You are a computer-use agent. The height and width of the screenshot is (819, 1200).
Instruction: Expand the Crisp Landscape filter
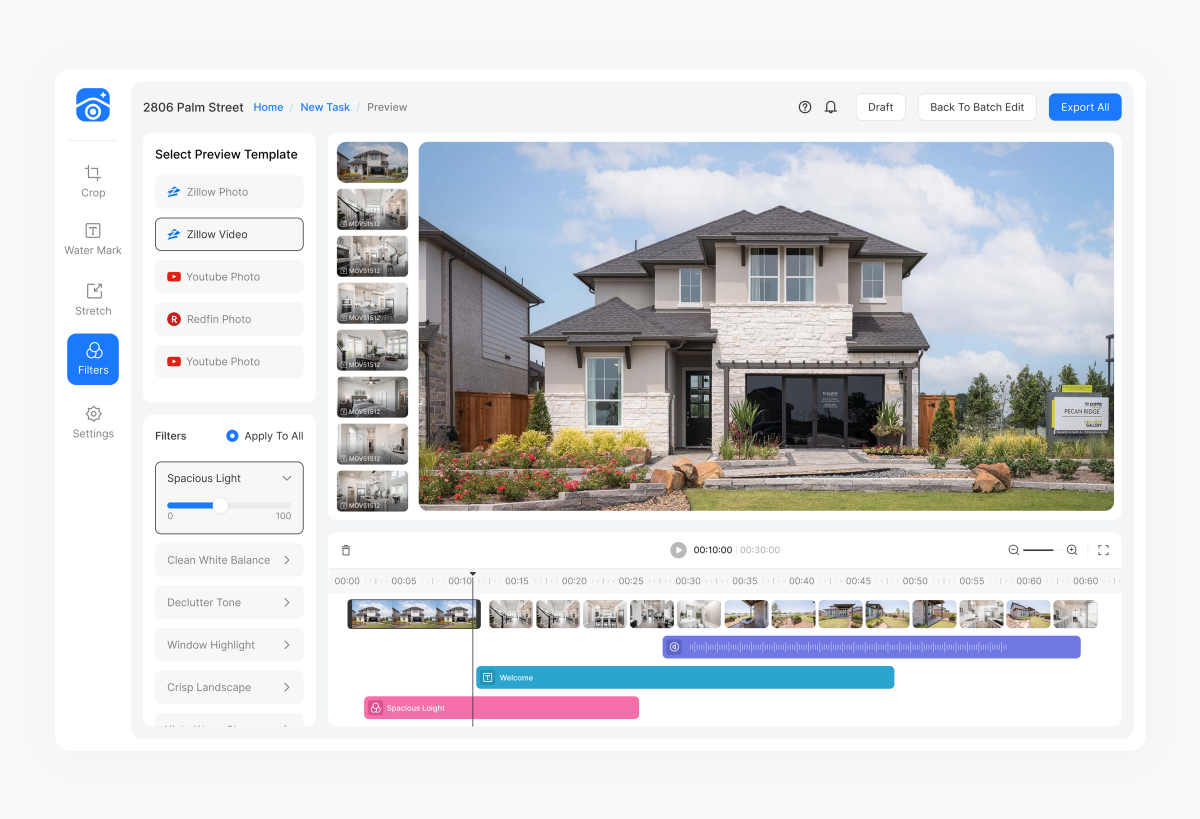coord(229,687)
